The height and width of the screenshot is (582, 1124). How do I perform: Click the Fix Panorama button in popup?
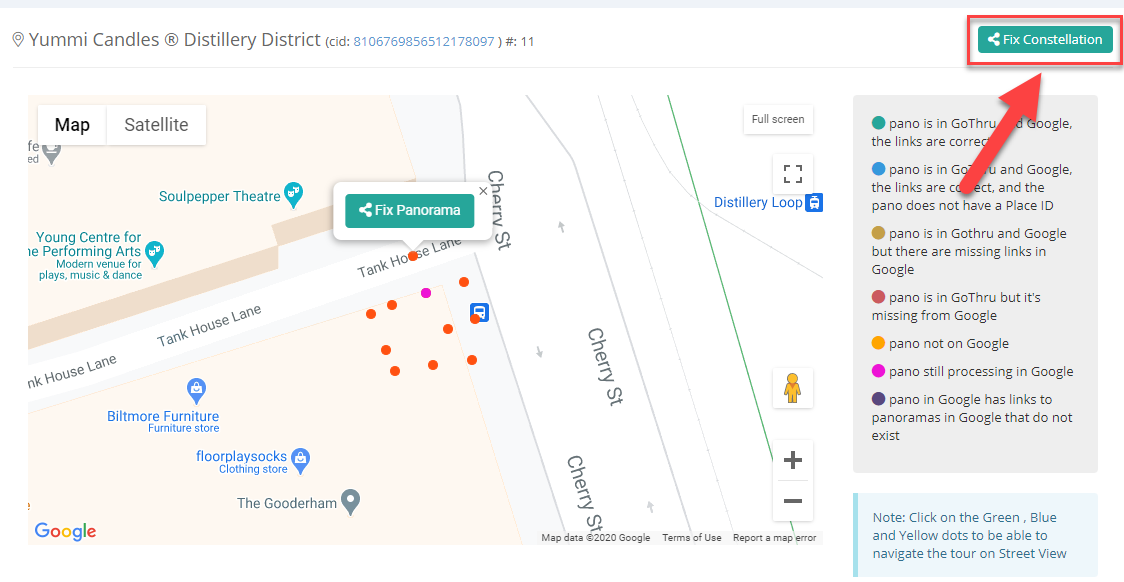pyautogui.click(x=409, y=211)
